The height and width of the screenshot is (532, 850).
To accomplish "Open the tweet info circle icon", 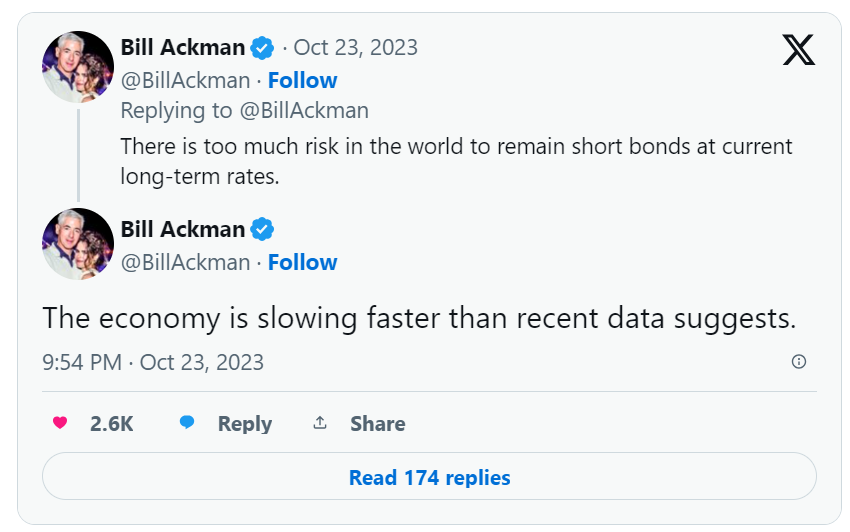I will [x=798, y=362].
